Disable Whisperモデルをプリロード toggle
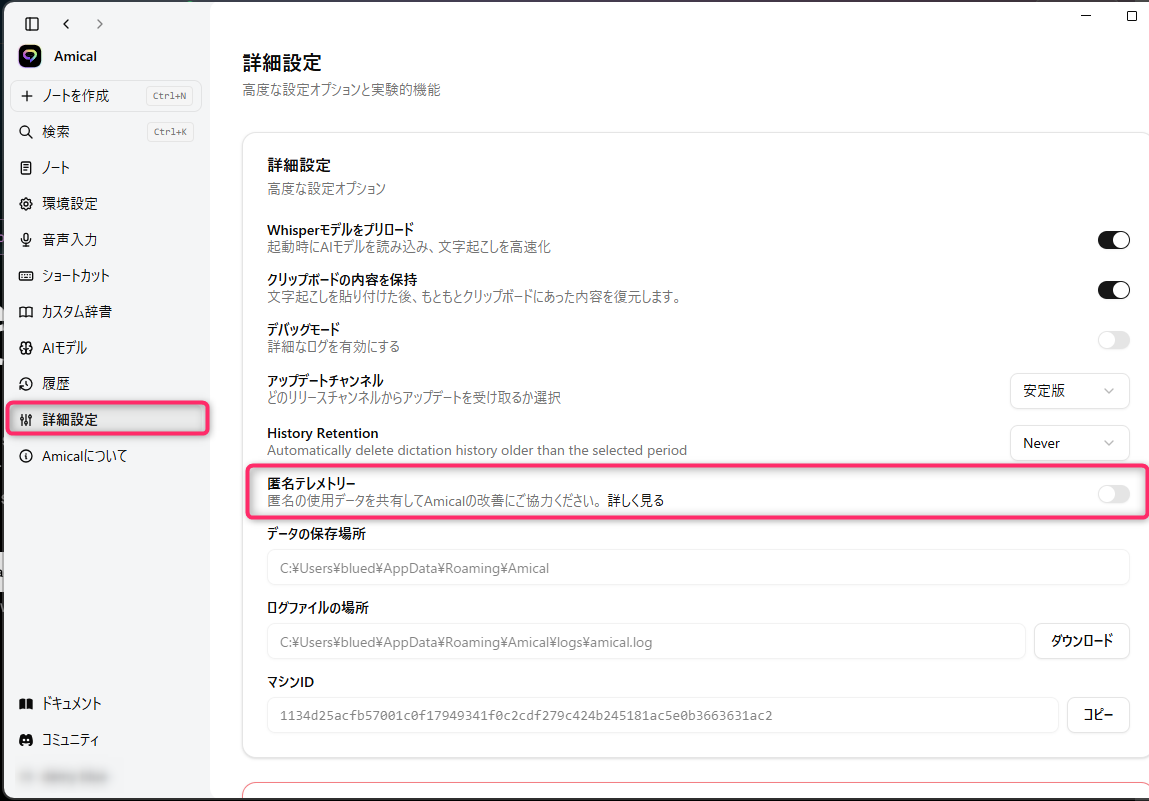The width and height of the screenshot is (1149, 801). tap(1113, 240)
